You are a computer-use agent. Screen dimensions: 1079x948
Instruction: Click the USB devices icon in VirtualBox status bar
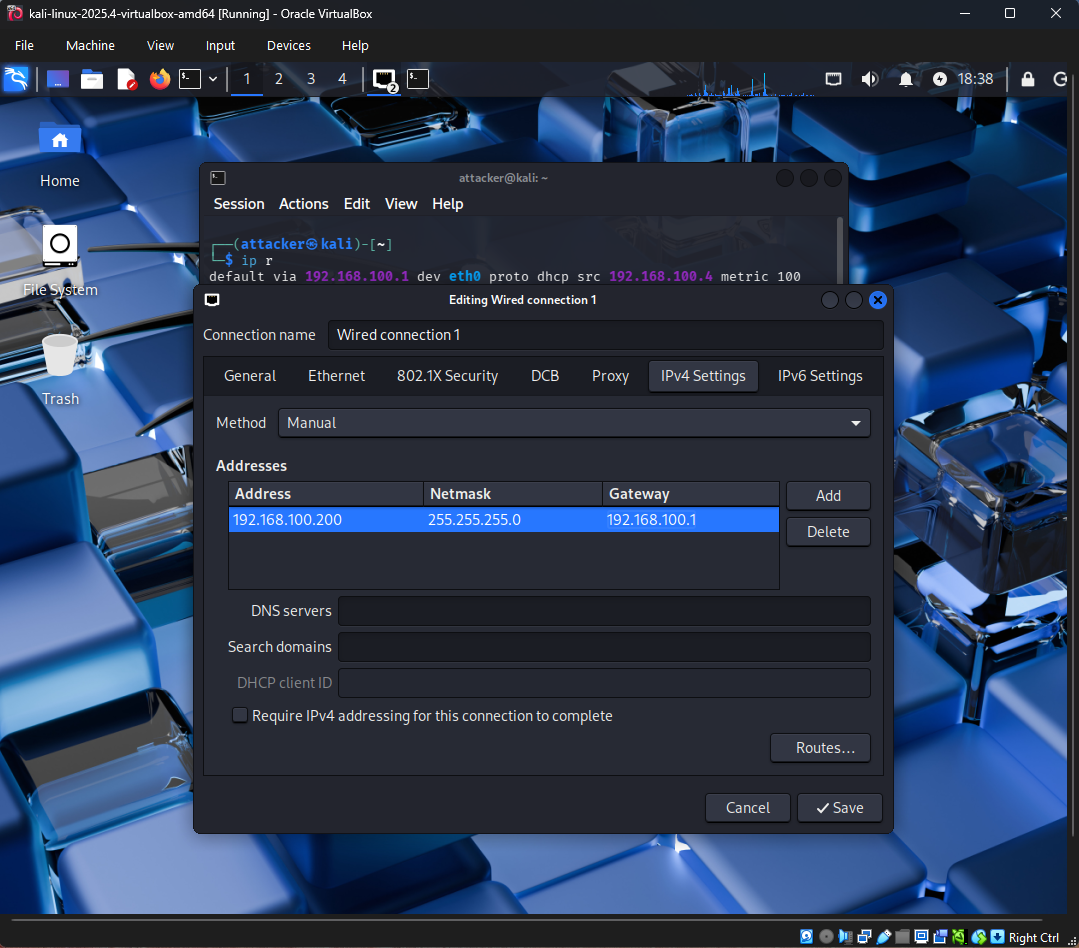pos(883,937)
